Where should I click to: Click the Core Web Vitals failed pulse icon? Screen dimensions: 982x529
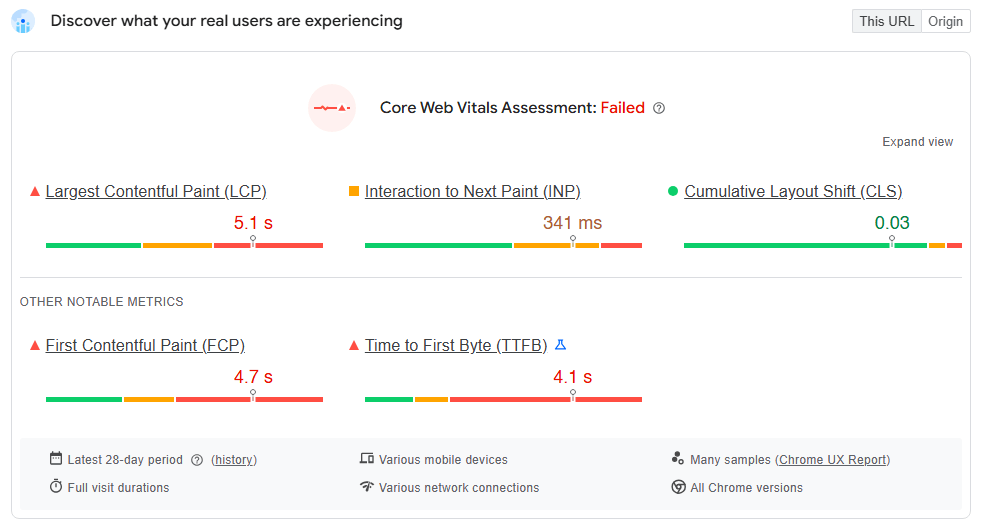tap(332, 108)
